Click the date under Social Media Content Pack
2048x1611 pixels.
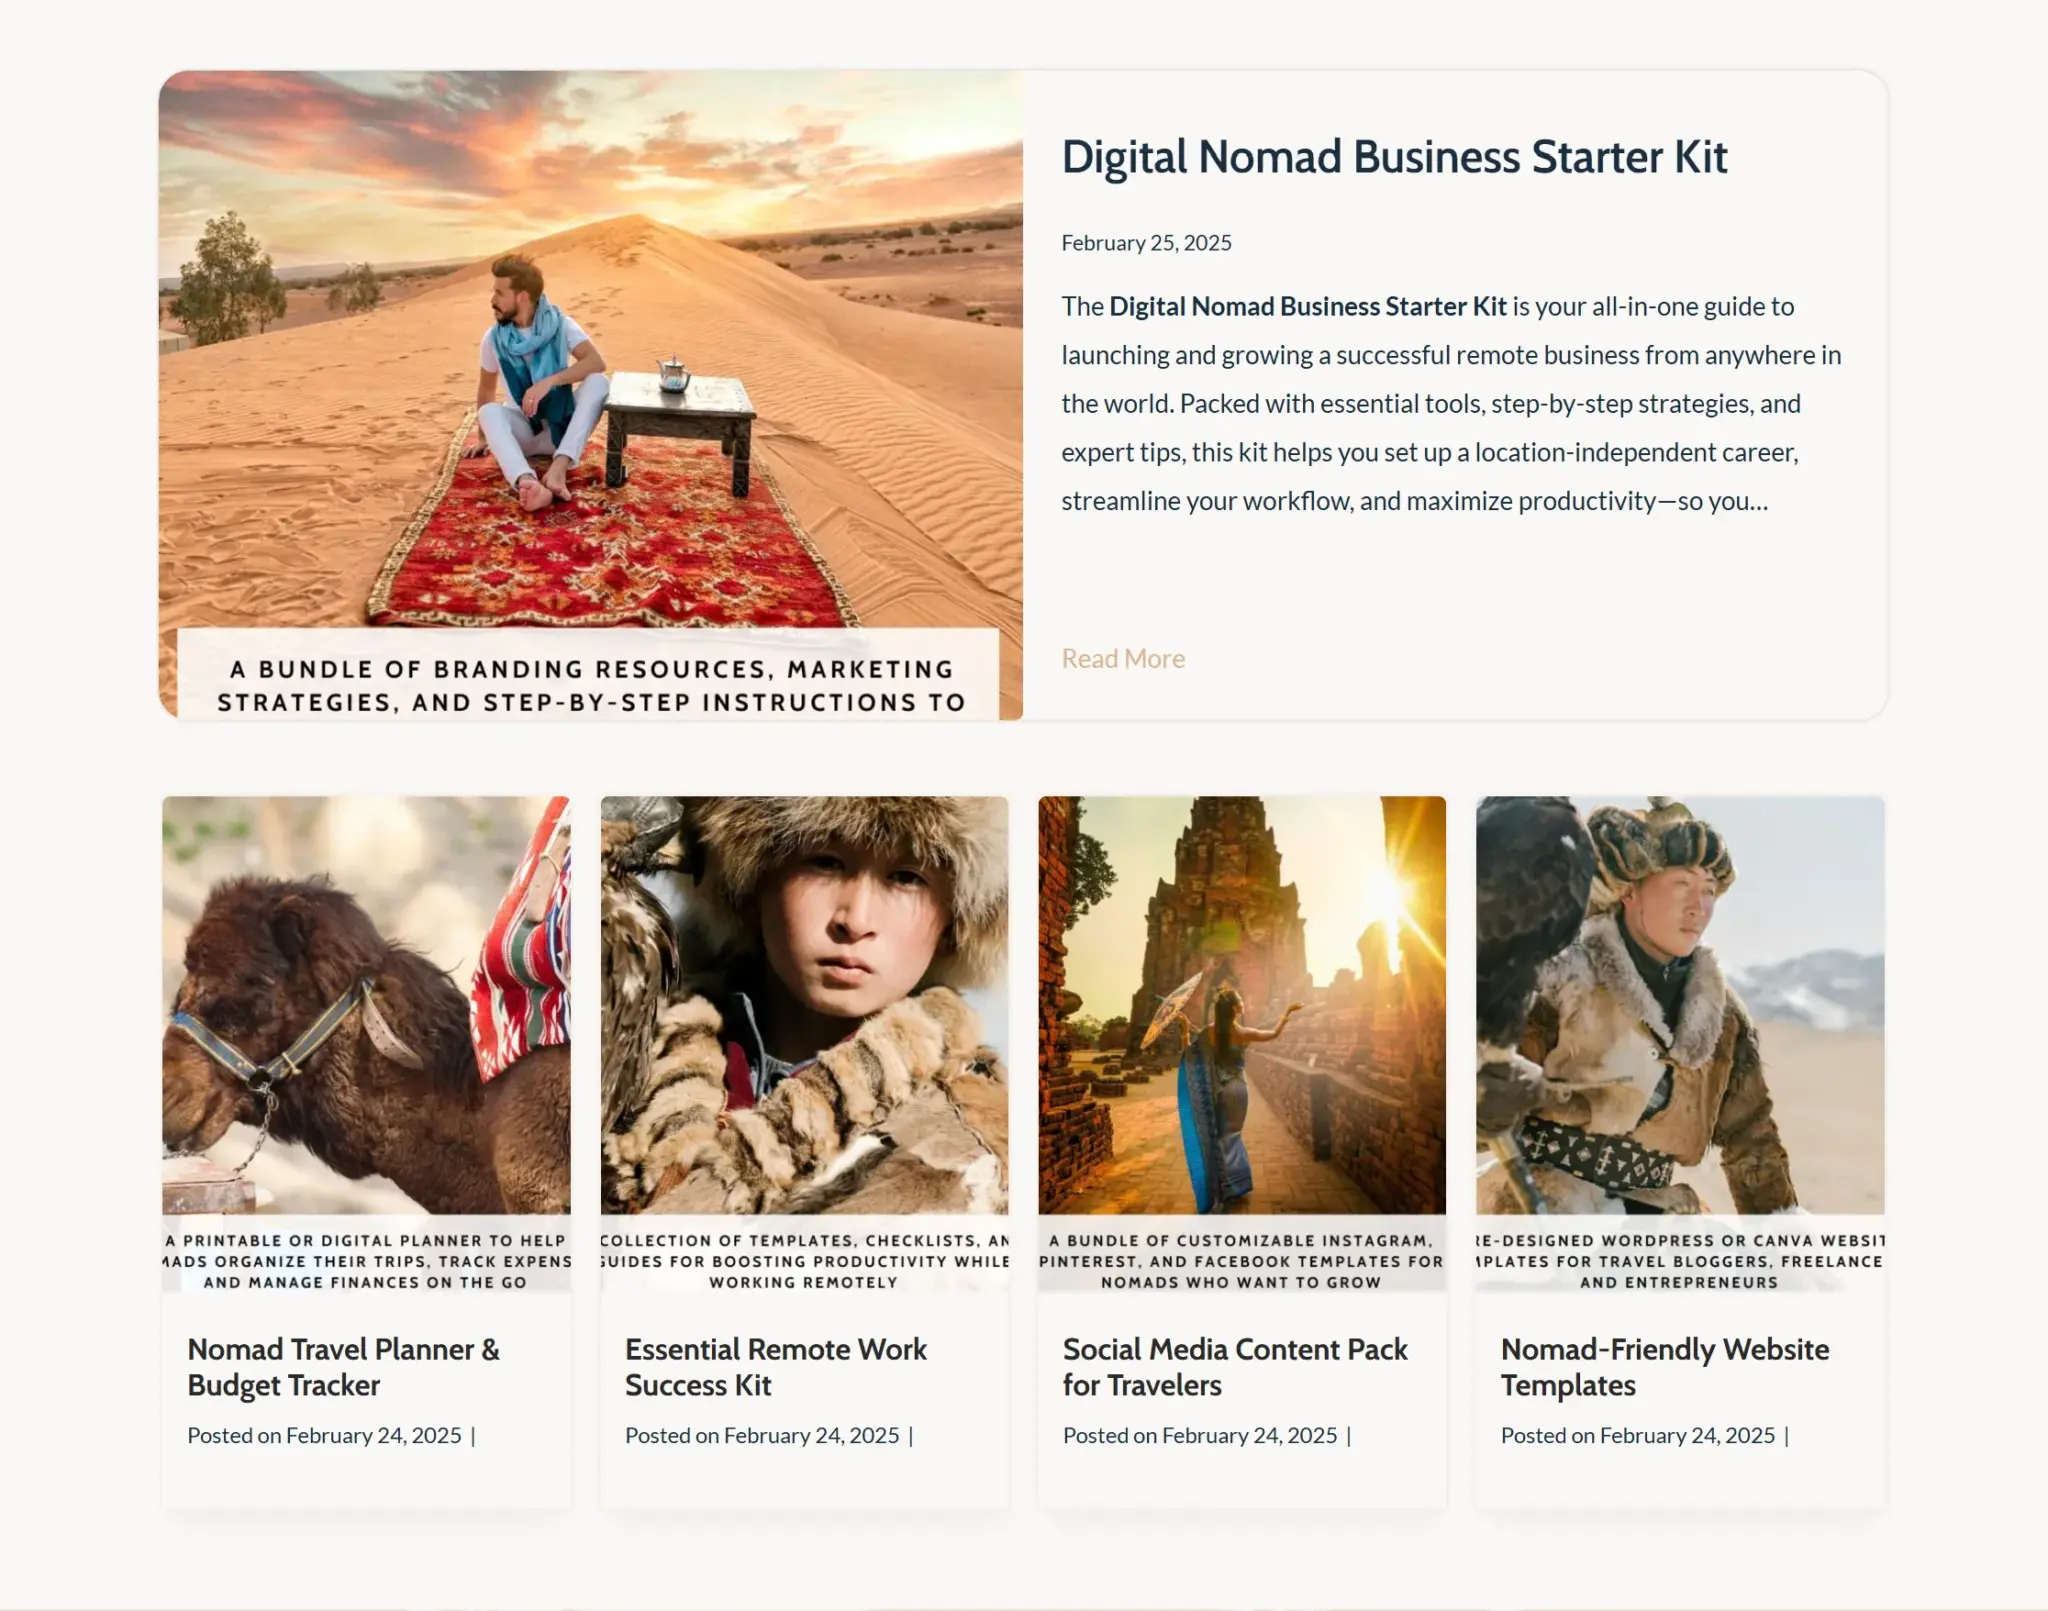pyautogui.click(x=1250, y=1436)
